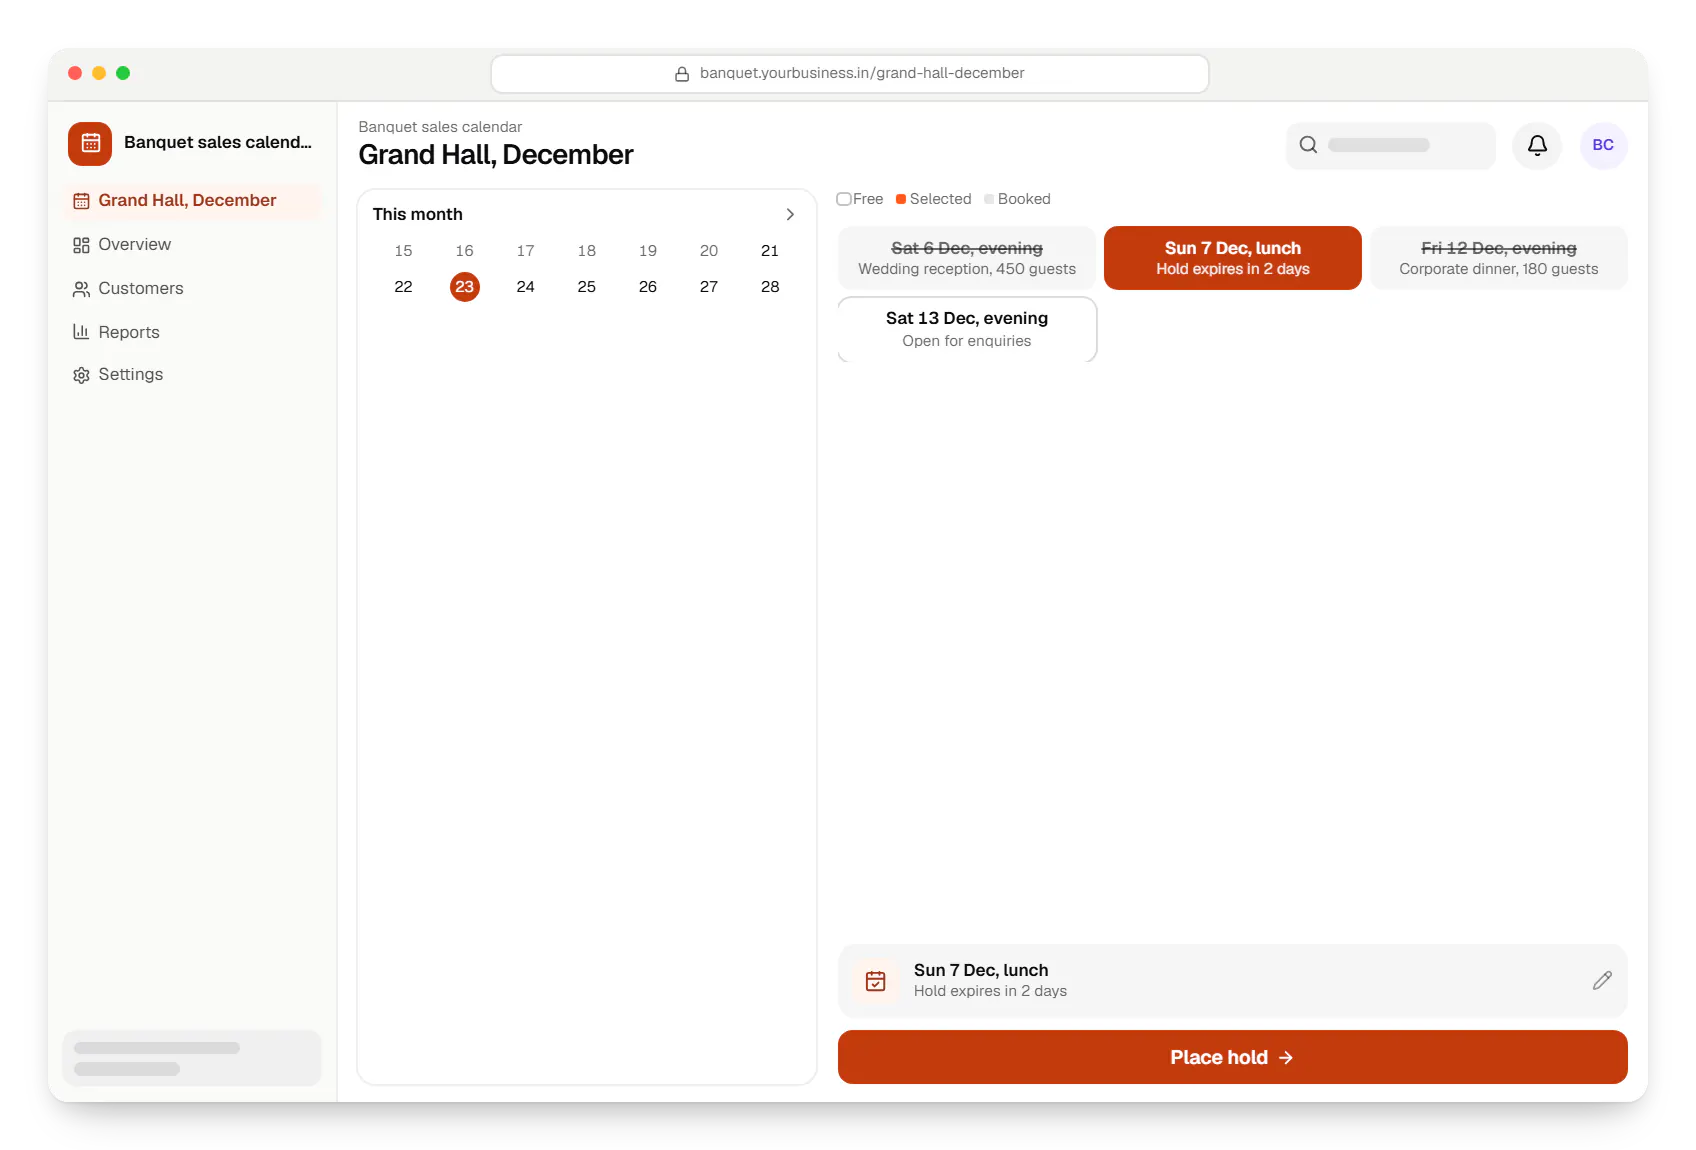Open Settings from sidebar
Image resolution: width=1696 pixels, height=1150 pixels.
(x=192, y=374)
